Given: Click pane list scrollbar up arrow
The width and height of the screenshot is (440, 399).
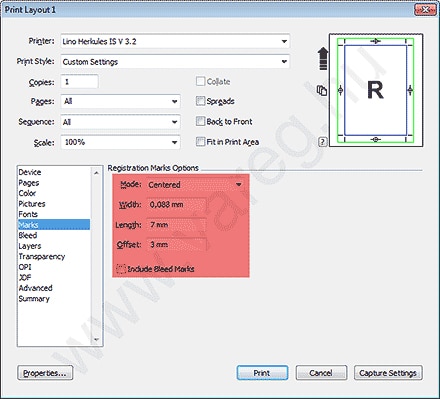Looking at the screenshot, I should click(96, 173).
